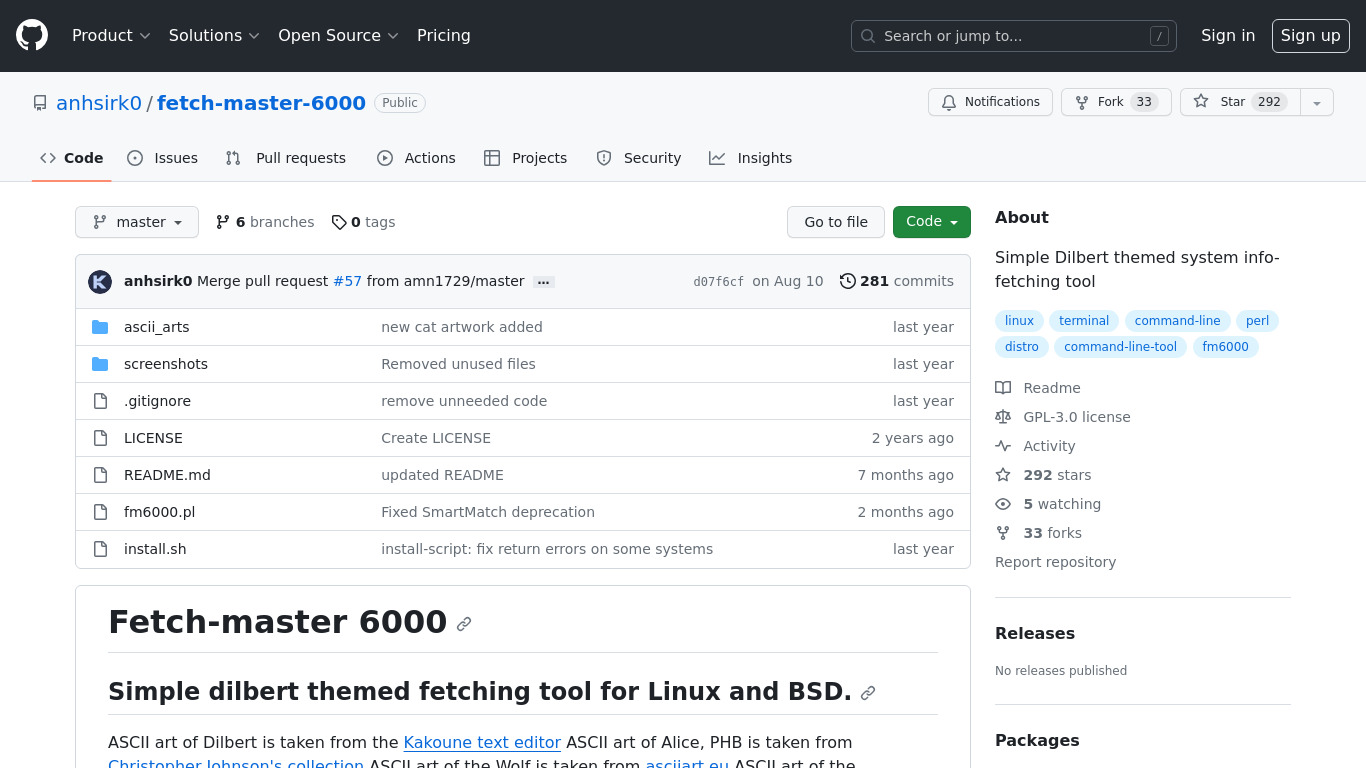Open pull request #57 link
Viewport: 1366px width, 768px height.
click(347, 281)
